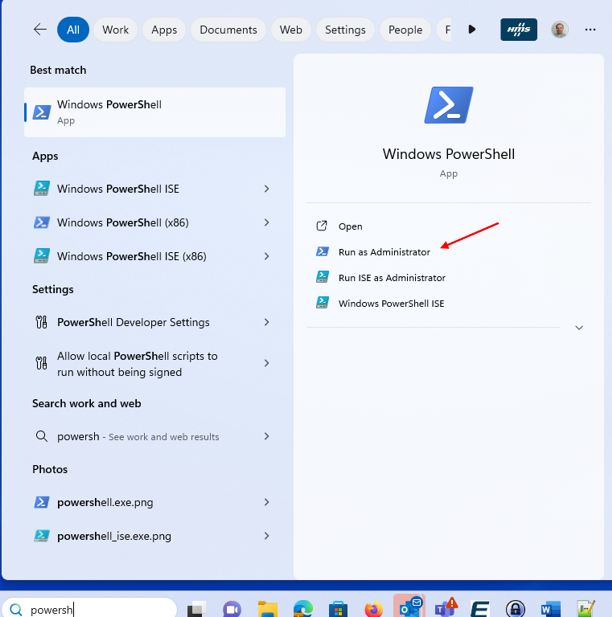Expand the powersh work and web results chevron
Viewport: 612px width, 617px height.
[266, 436]
